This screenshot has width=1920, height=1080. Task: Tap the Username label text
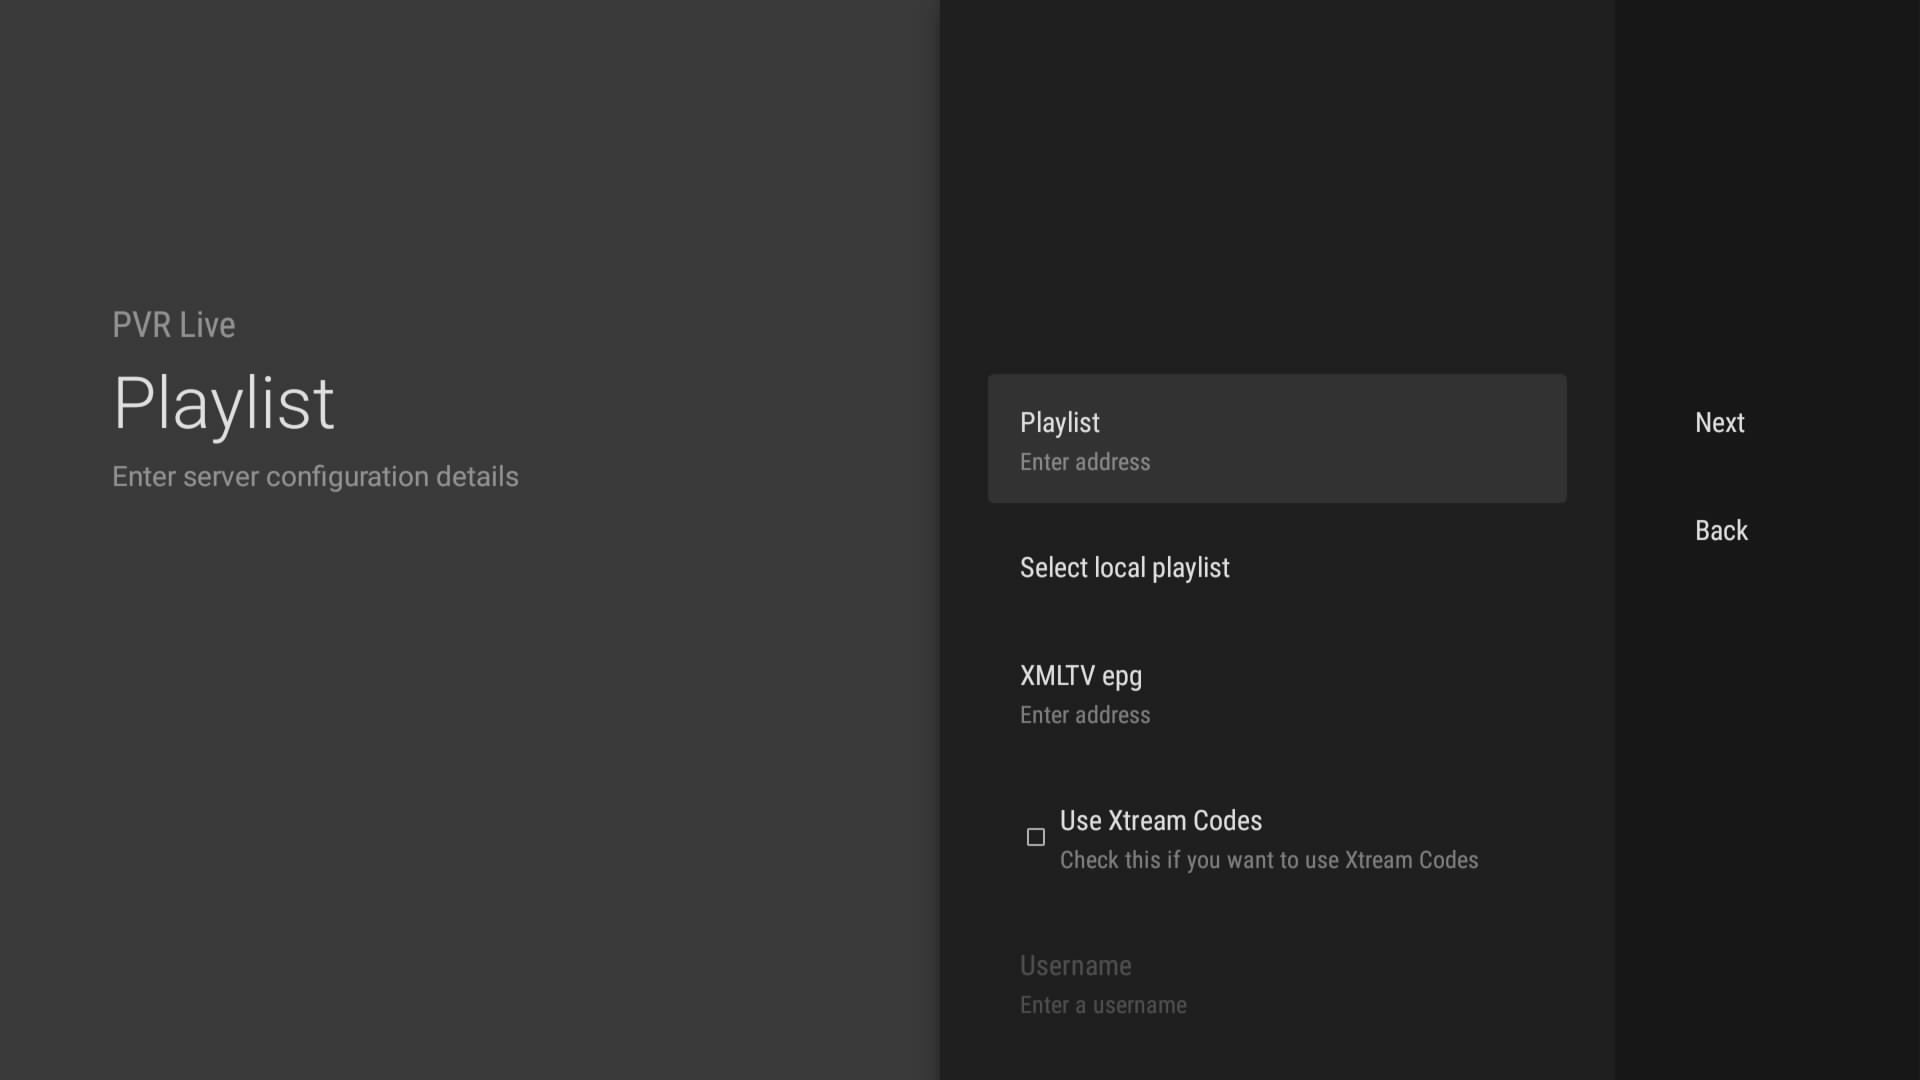[x=1075, y=966]
